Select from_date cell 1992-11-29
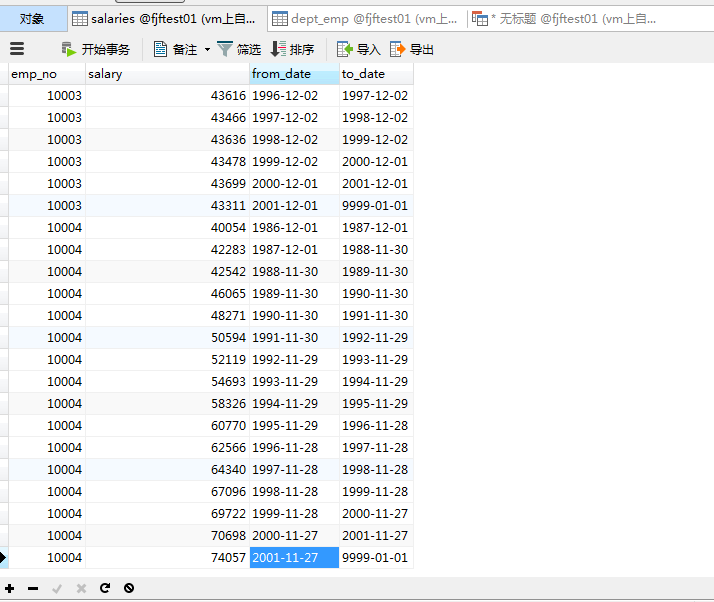 [x=294, y=360]
